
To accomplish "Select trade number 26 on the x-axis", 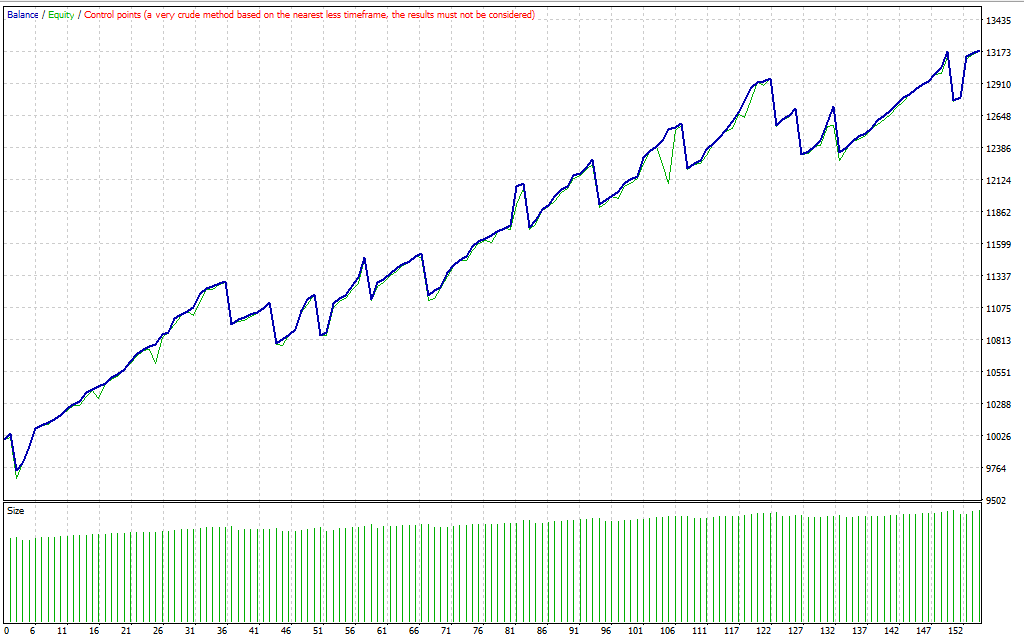I will coord(158,631).
